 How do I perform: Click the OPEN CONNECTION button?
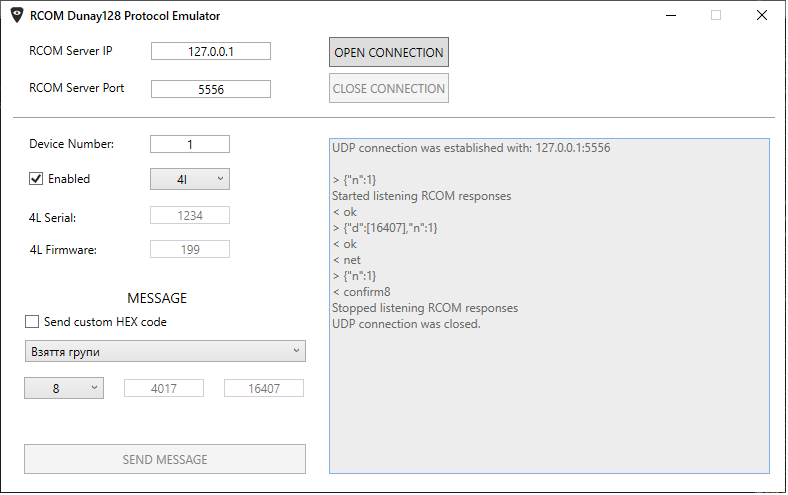tap(389, 52)
